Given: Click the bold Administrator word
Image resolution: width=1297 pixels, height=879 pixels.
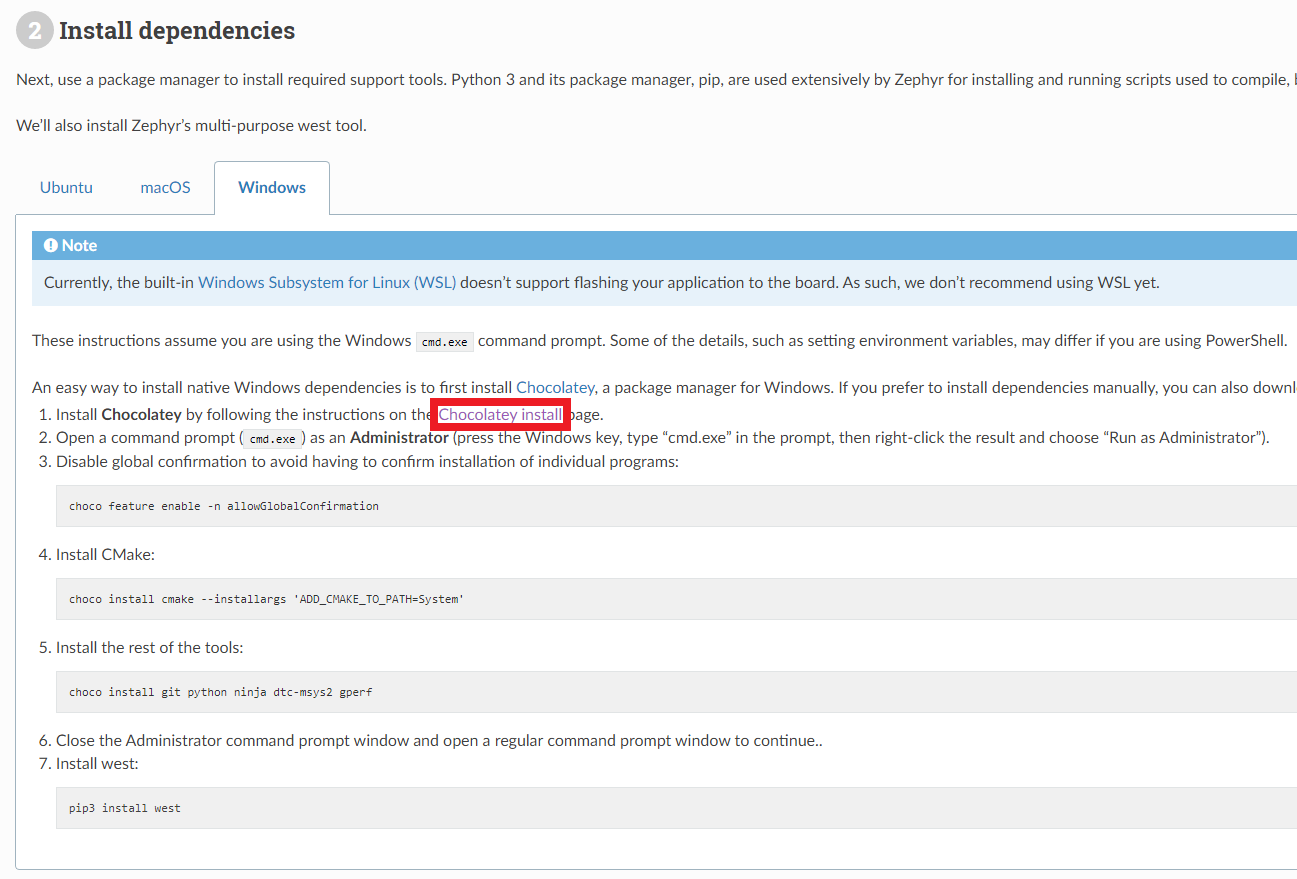Looking at the screenshot, I should click(x=399, y=437).
